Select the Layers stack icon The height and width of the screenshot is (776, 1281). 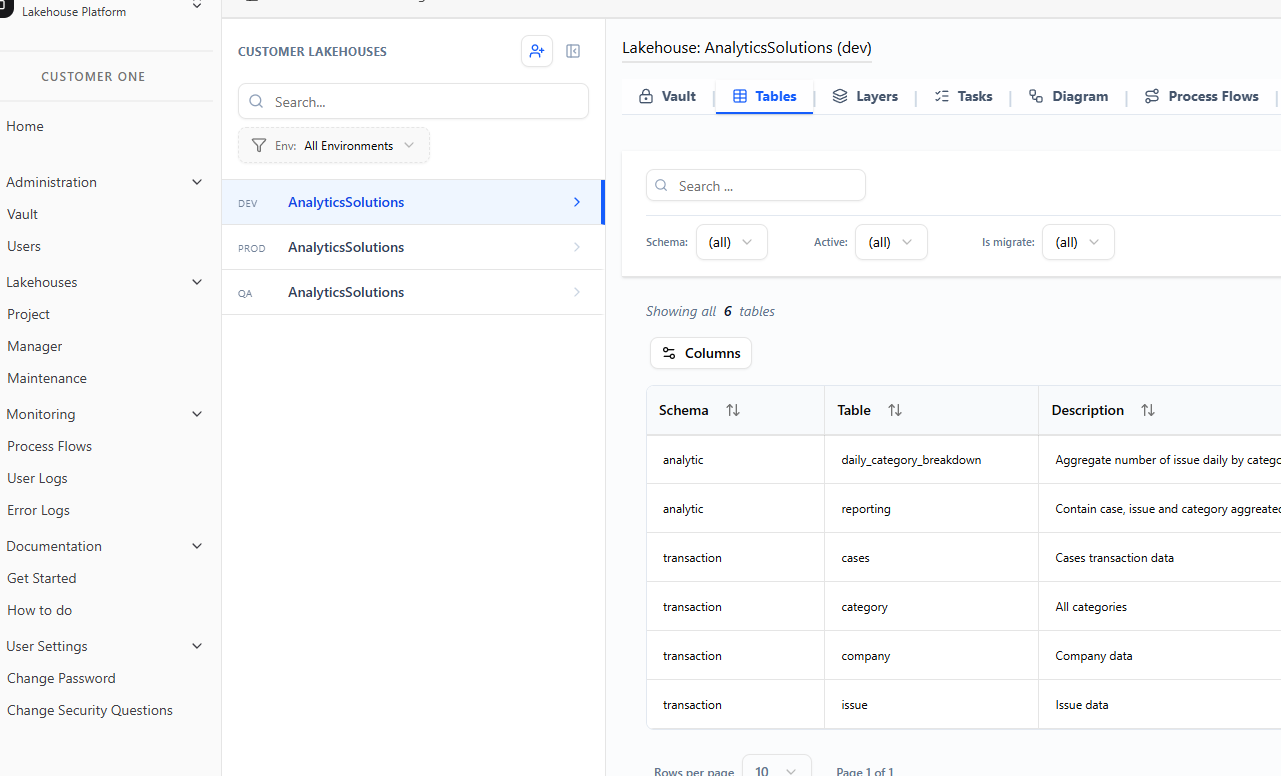(839, 95)
